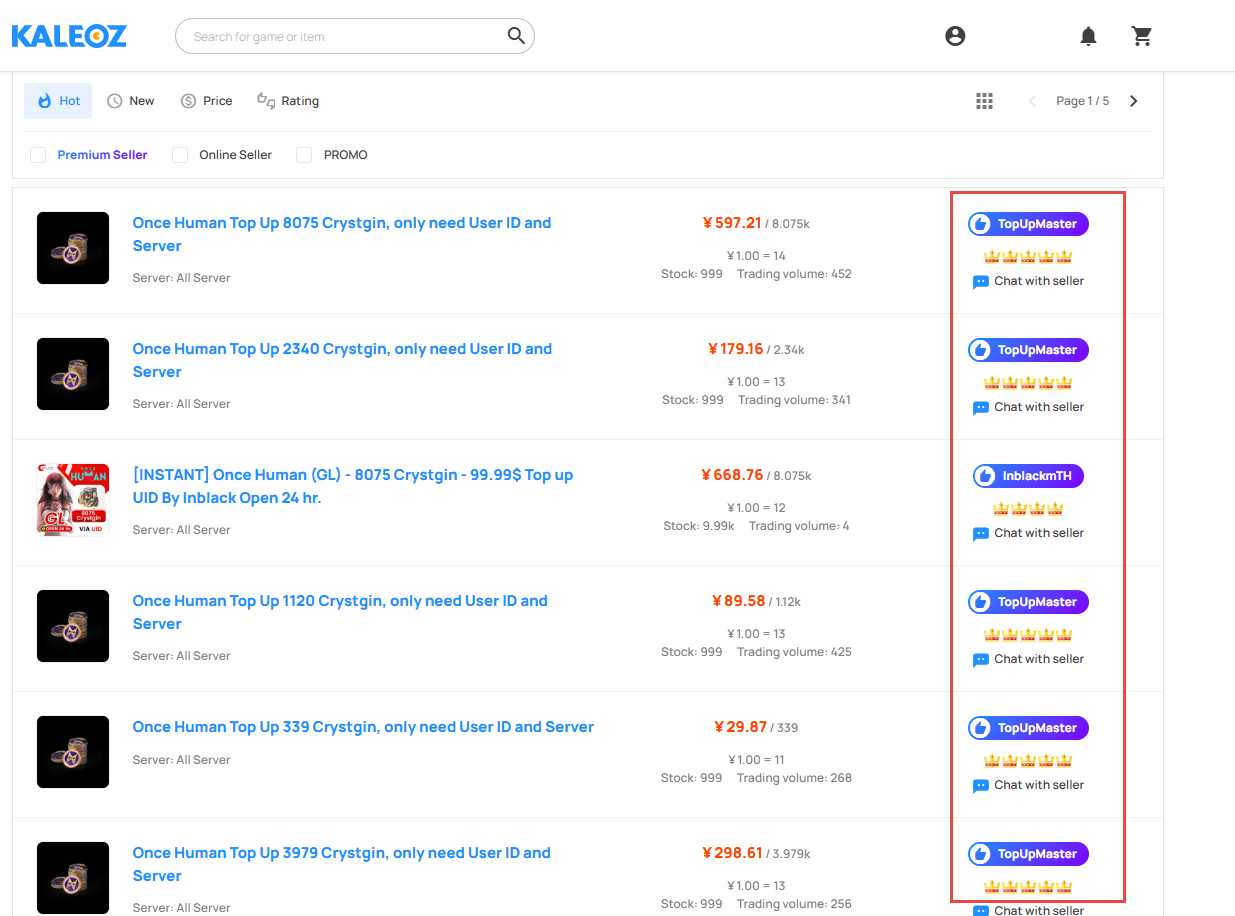Open TopUpMaster seller badge on ¥597.21 row
Screen dimensions: 1235x916
[1028, 224]
